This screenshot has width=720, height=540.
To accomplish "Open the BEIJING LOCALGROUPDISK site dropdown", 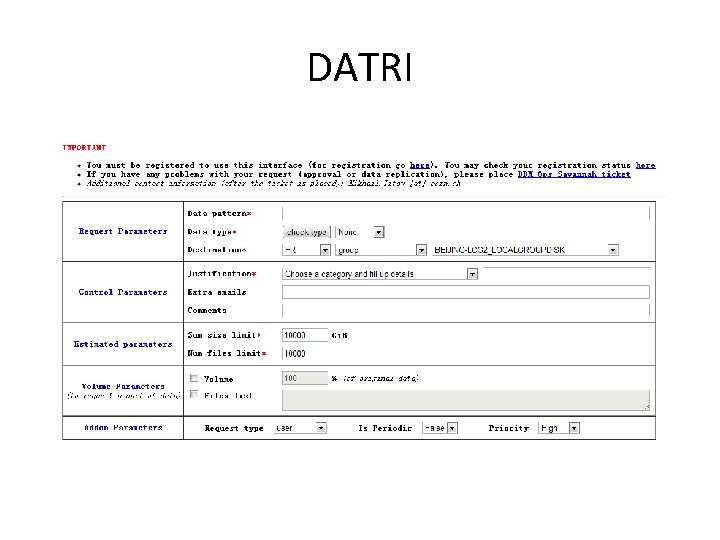I will click(x=525, y=250).
